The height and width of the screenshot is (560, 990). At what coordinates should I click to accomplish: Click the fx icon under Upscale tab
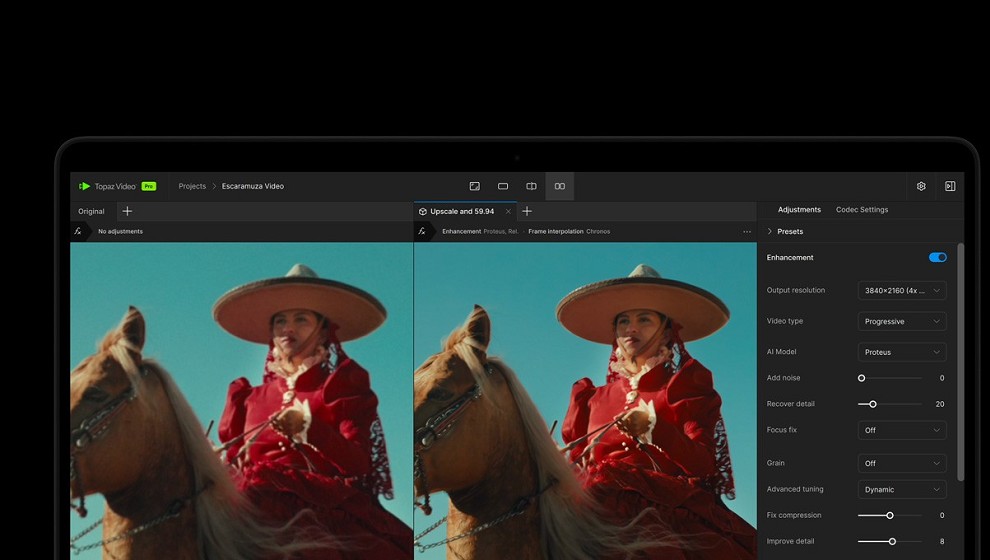point(422,231)
